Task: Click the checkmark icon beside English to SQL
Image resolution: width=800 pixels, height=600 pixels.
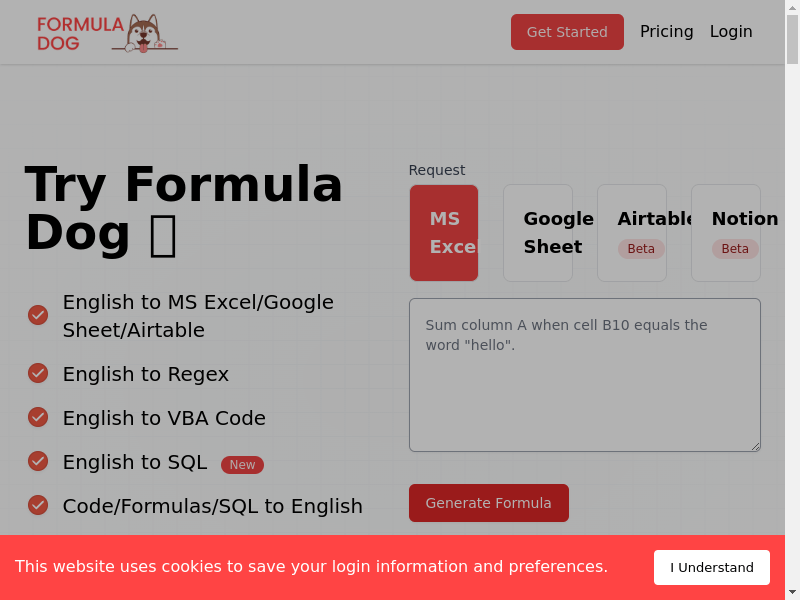Action: (x=38, y=461)
